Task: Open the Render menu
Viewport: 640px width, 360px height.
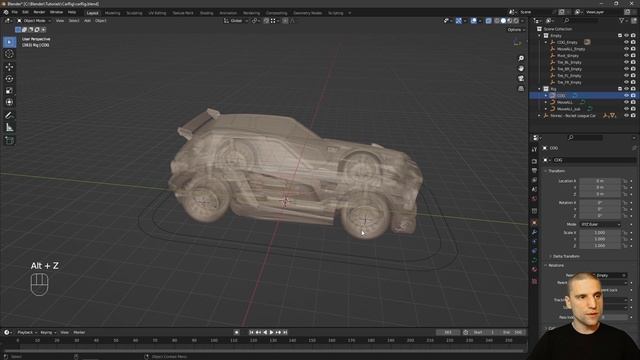Action: (39, 12)
